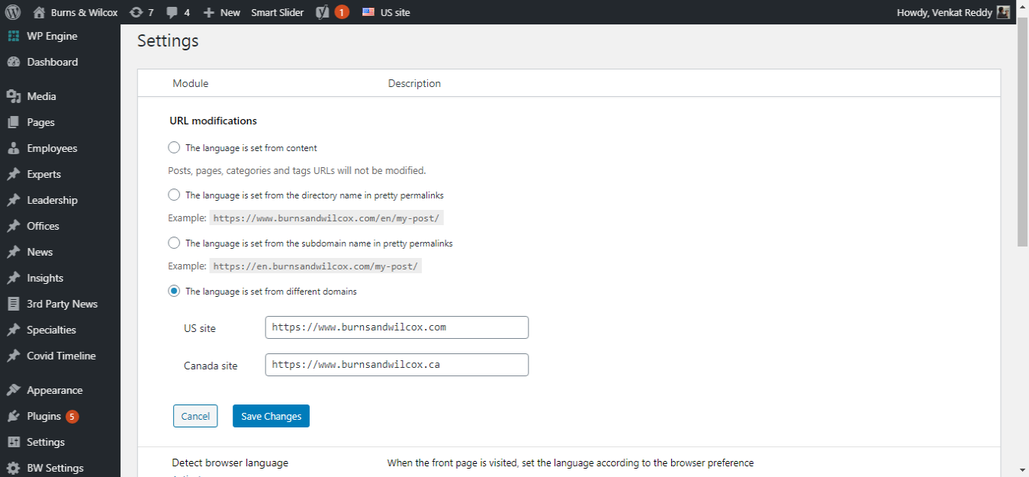Click the Media sidebar icon

click(13, 96)
